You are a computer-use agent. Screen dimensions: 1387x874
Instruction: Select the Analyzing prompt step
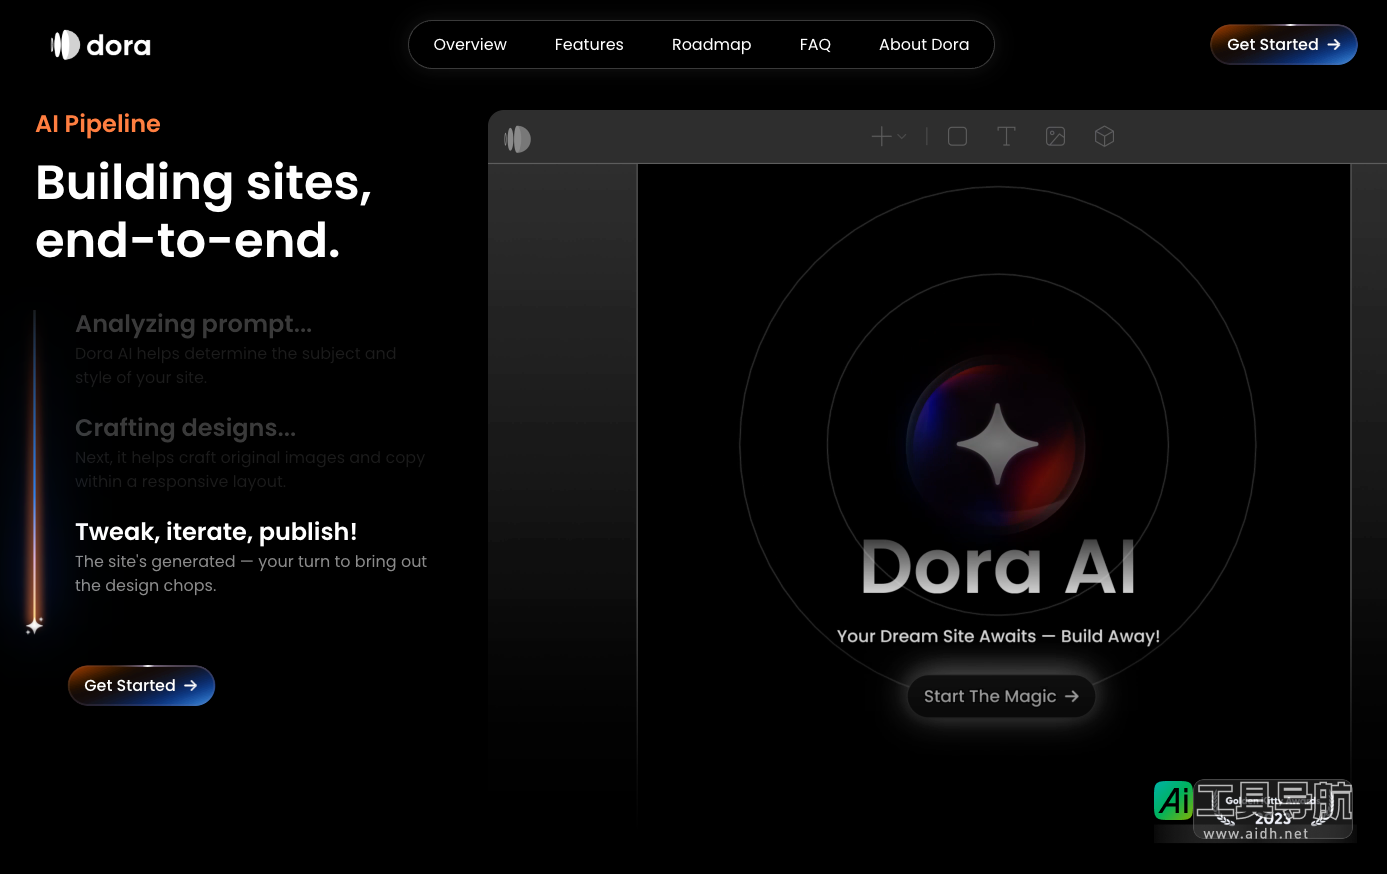click(x=194, y=324)
